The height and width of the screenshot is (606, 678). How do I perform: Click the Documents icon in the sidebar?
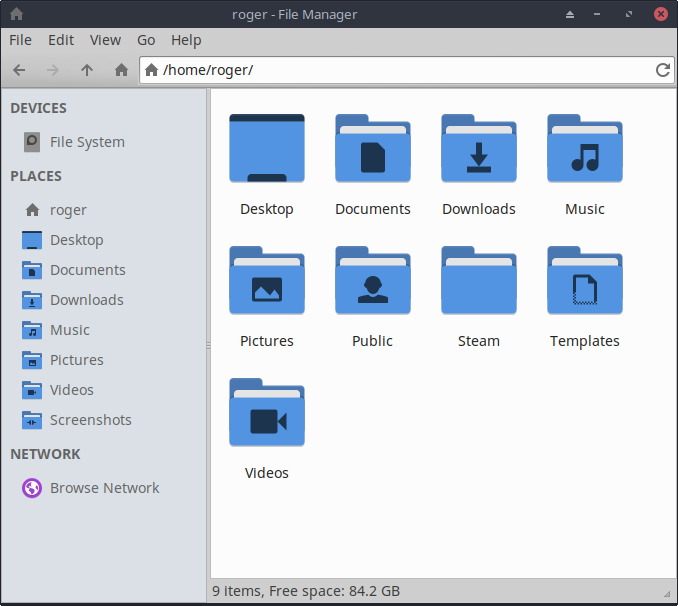pos(32,270)
